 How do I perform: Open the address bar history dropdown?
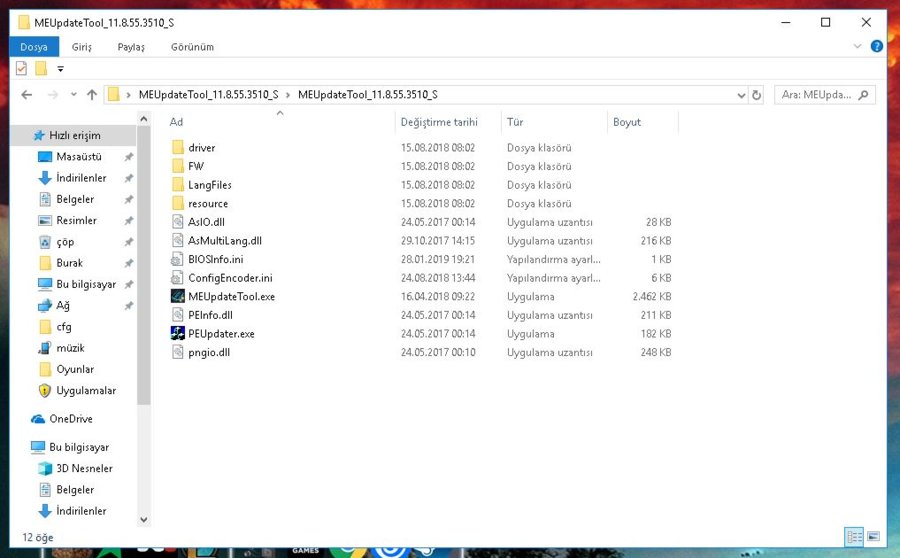(741, 95)
